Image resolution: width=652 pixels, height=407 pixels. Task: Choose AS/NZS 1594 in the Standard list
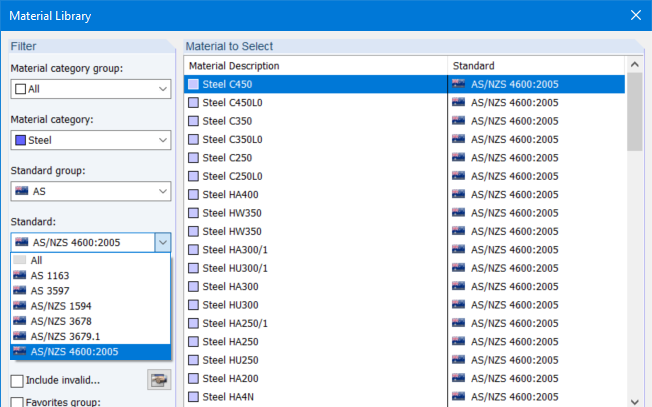tap(91, 306)
